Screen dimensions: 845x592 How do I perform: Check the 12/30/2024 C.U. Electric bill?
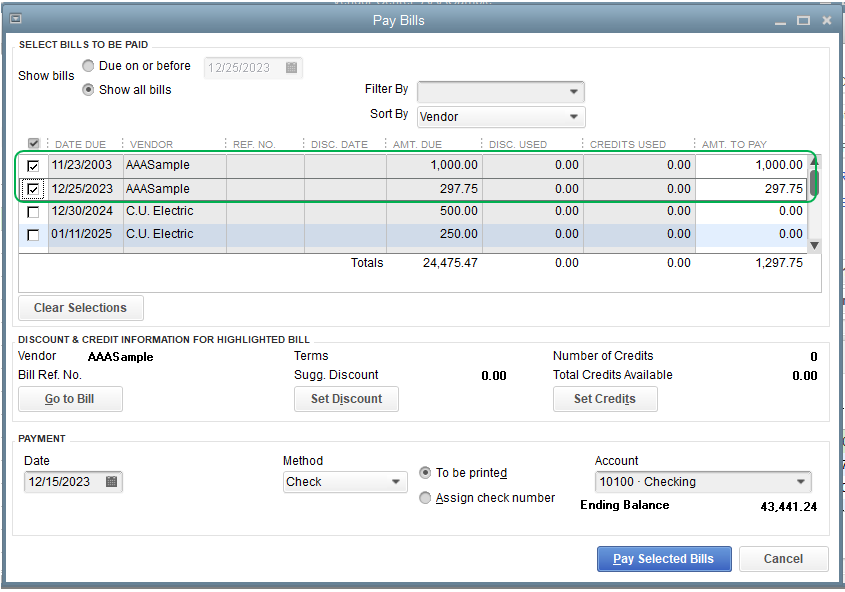33,211
